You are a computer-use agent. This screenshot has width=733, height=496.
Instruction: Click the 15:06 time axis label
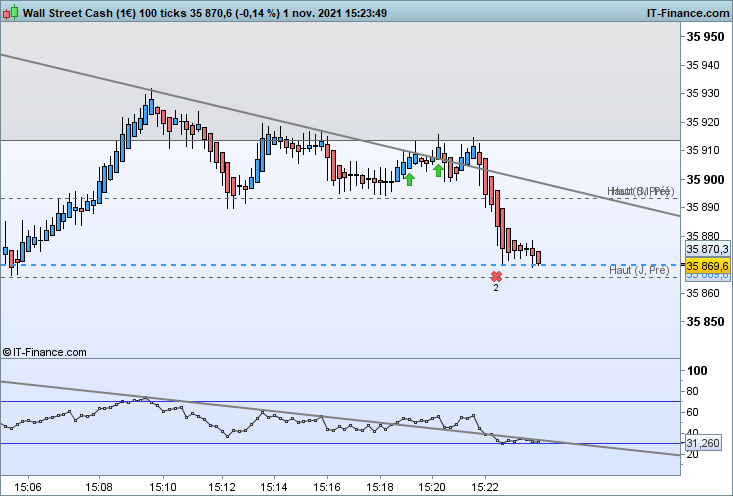(28, 487)
